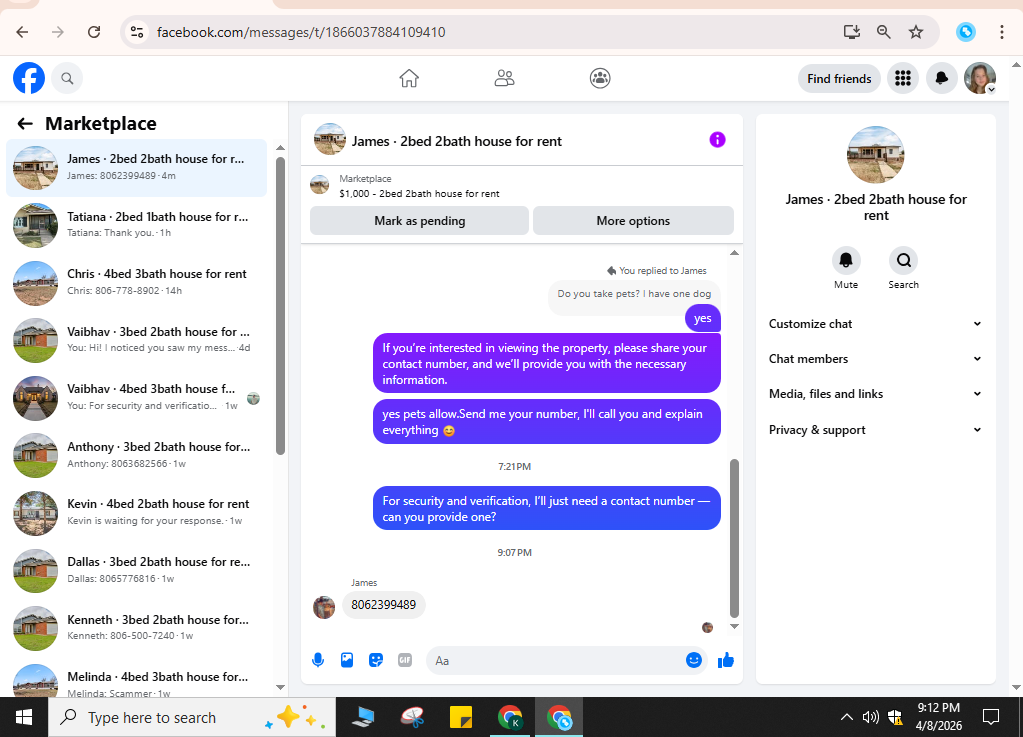Click the 'yes' reply bubble
This screenshot has width=1023, height=737.
(703, 318)
